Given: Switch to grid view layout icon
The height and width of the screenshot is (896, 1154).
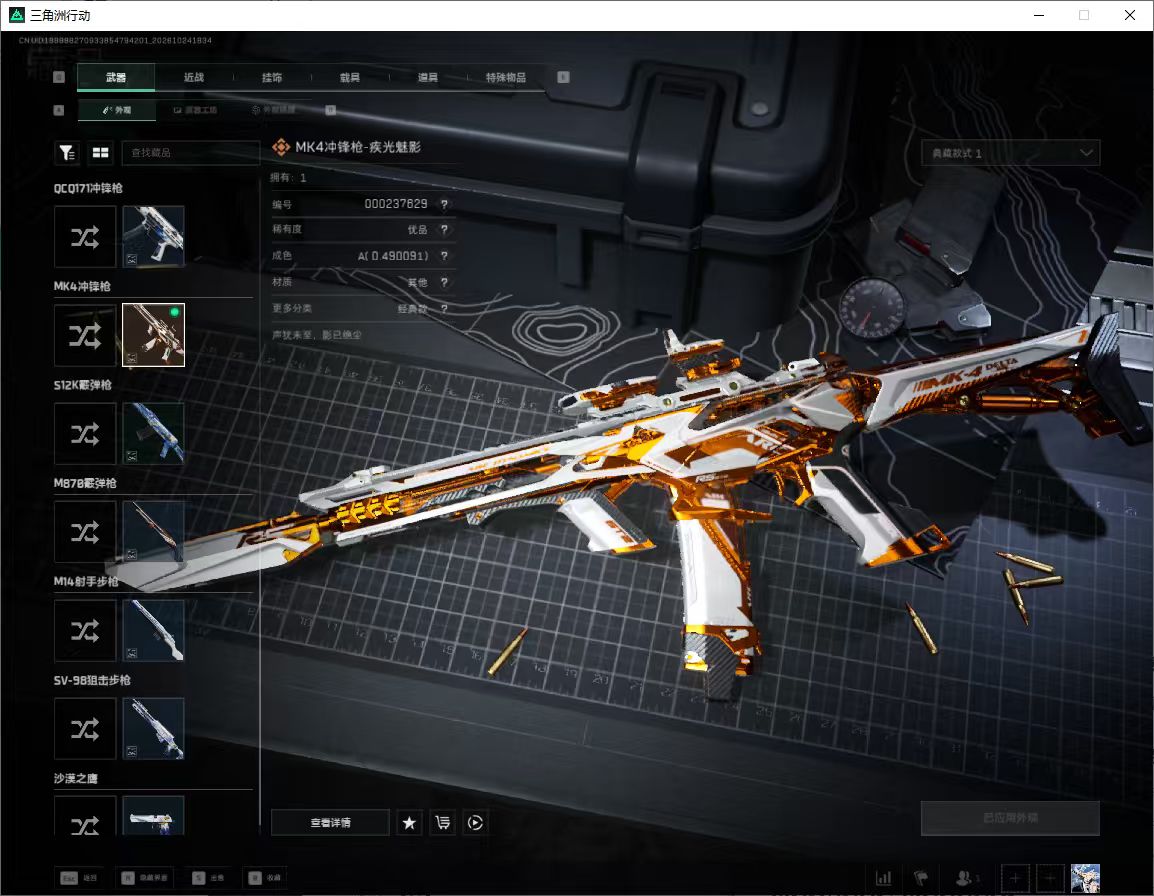Looking at the screenshot, I should point(100,152).
